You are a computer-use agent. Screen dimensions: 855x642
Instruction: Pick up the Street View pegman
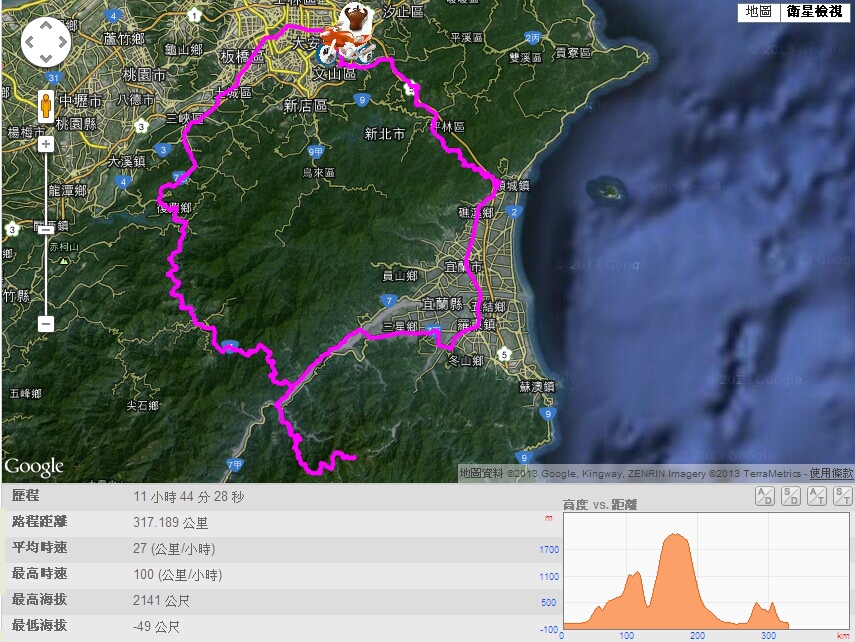[46, 106]
